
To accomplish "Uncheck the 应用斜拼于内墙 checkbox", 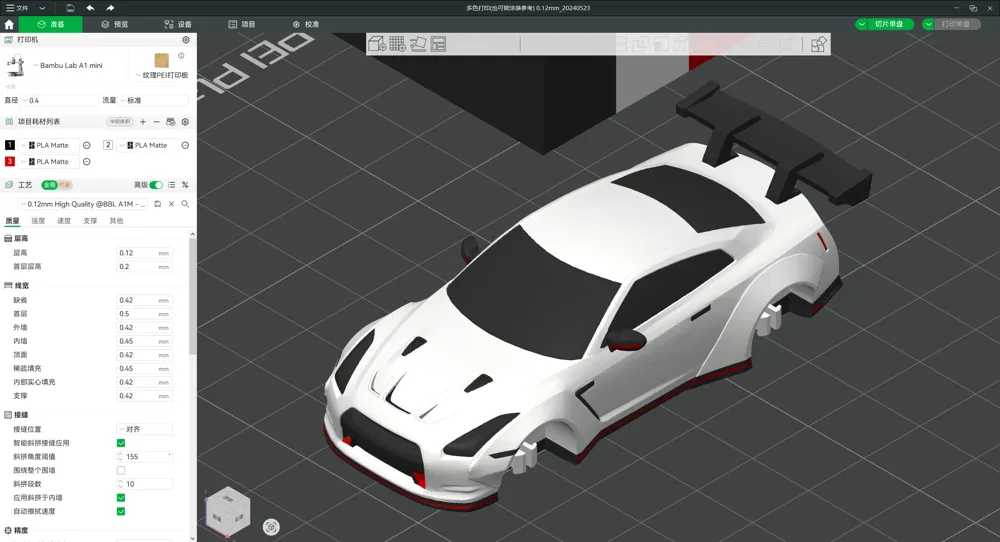I will pos(121,498).
